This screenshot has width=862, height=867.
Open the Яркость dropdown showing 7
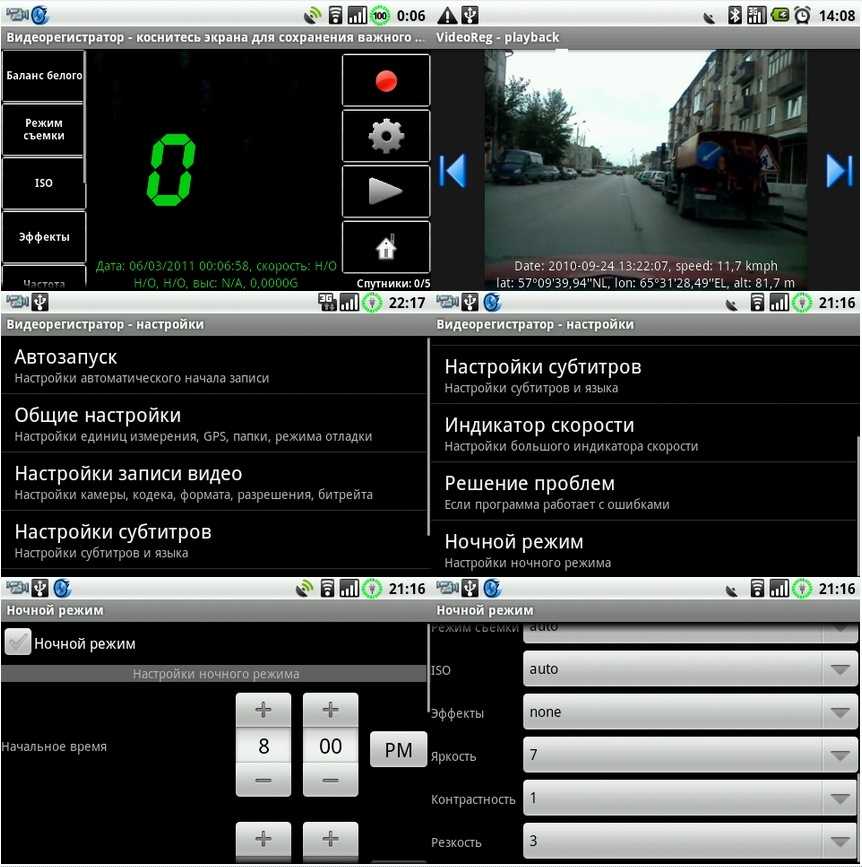(x=690, y=755)
